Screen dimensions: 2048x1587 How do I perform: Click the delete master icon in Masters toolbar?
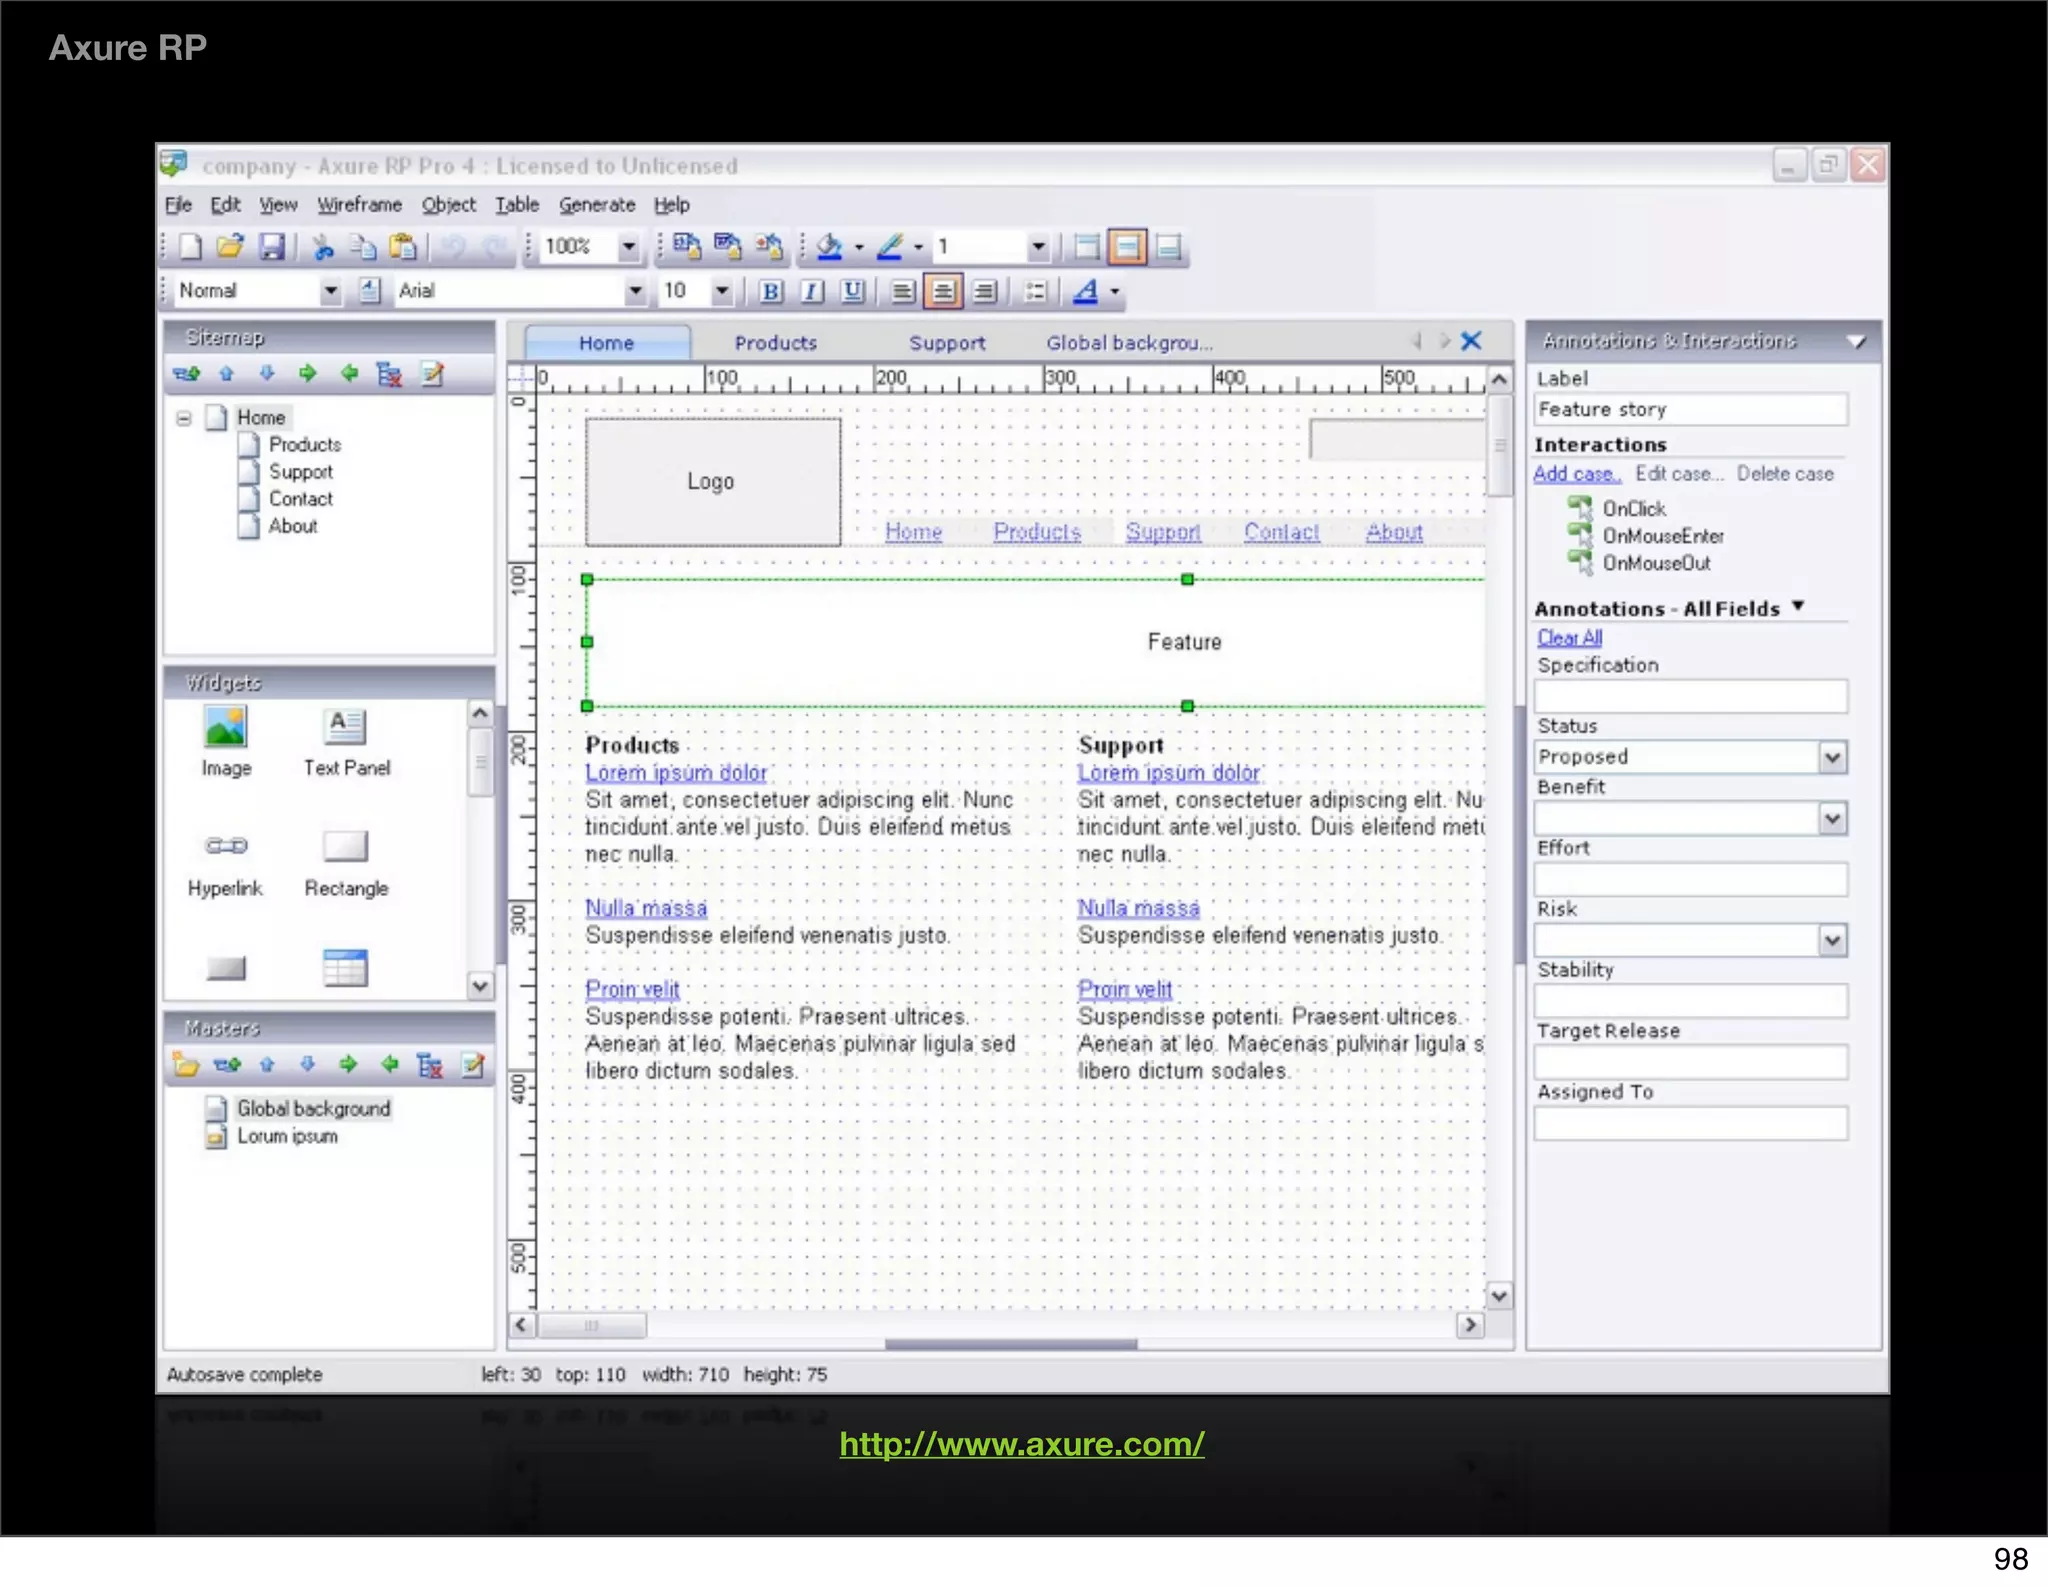(x=430, y=1065)
